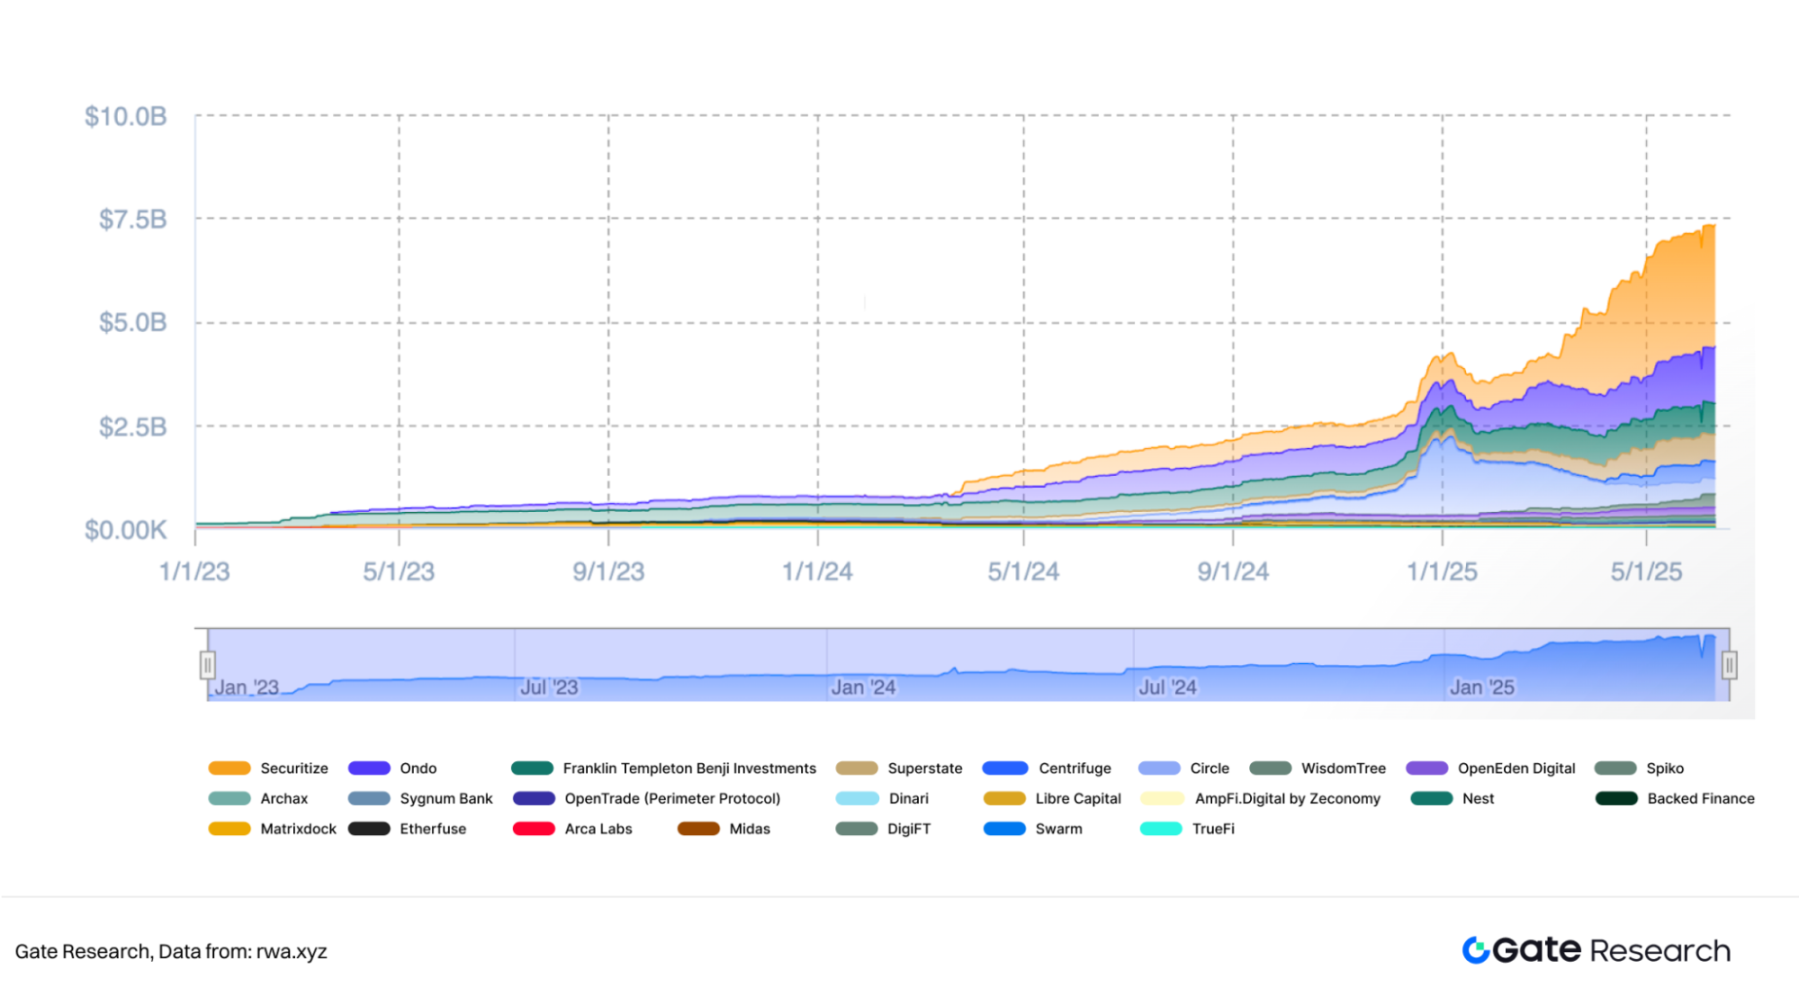Click the Jan '25 point in range navigator
Screen dimensions: 1799x1006
coord(1481,687)
